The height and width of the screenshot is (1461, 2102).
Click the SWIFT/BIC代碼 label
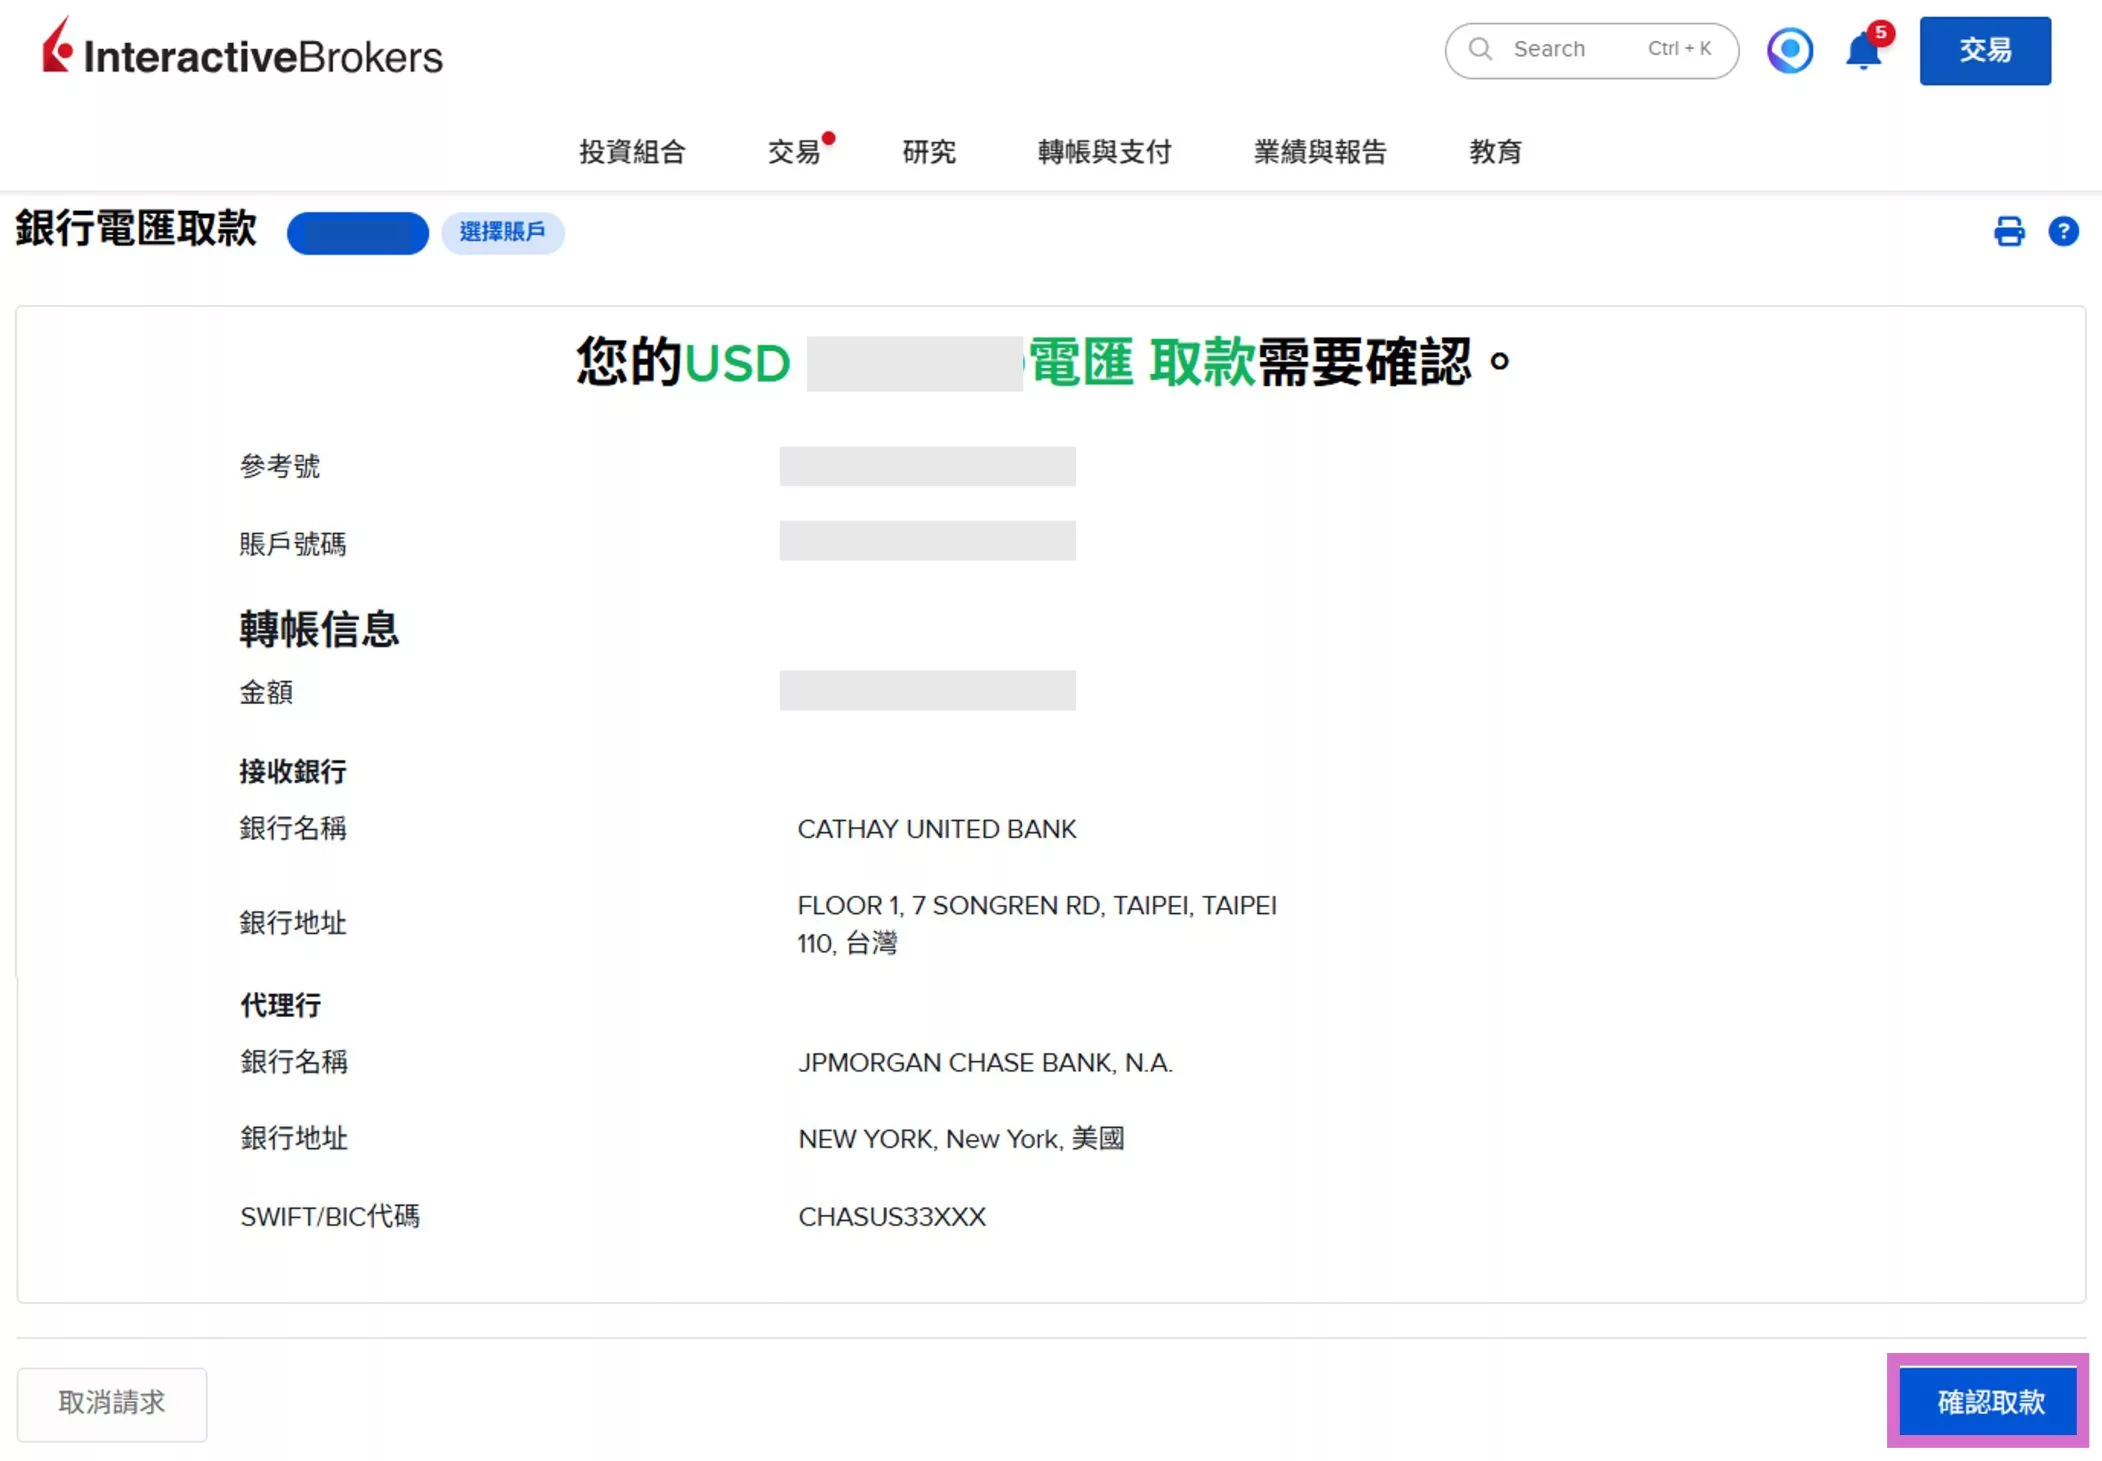(330, 1216)
